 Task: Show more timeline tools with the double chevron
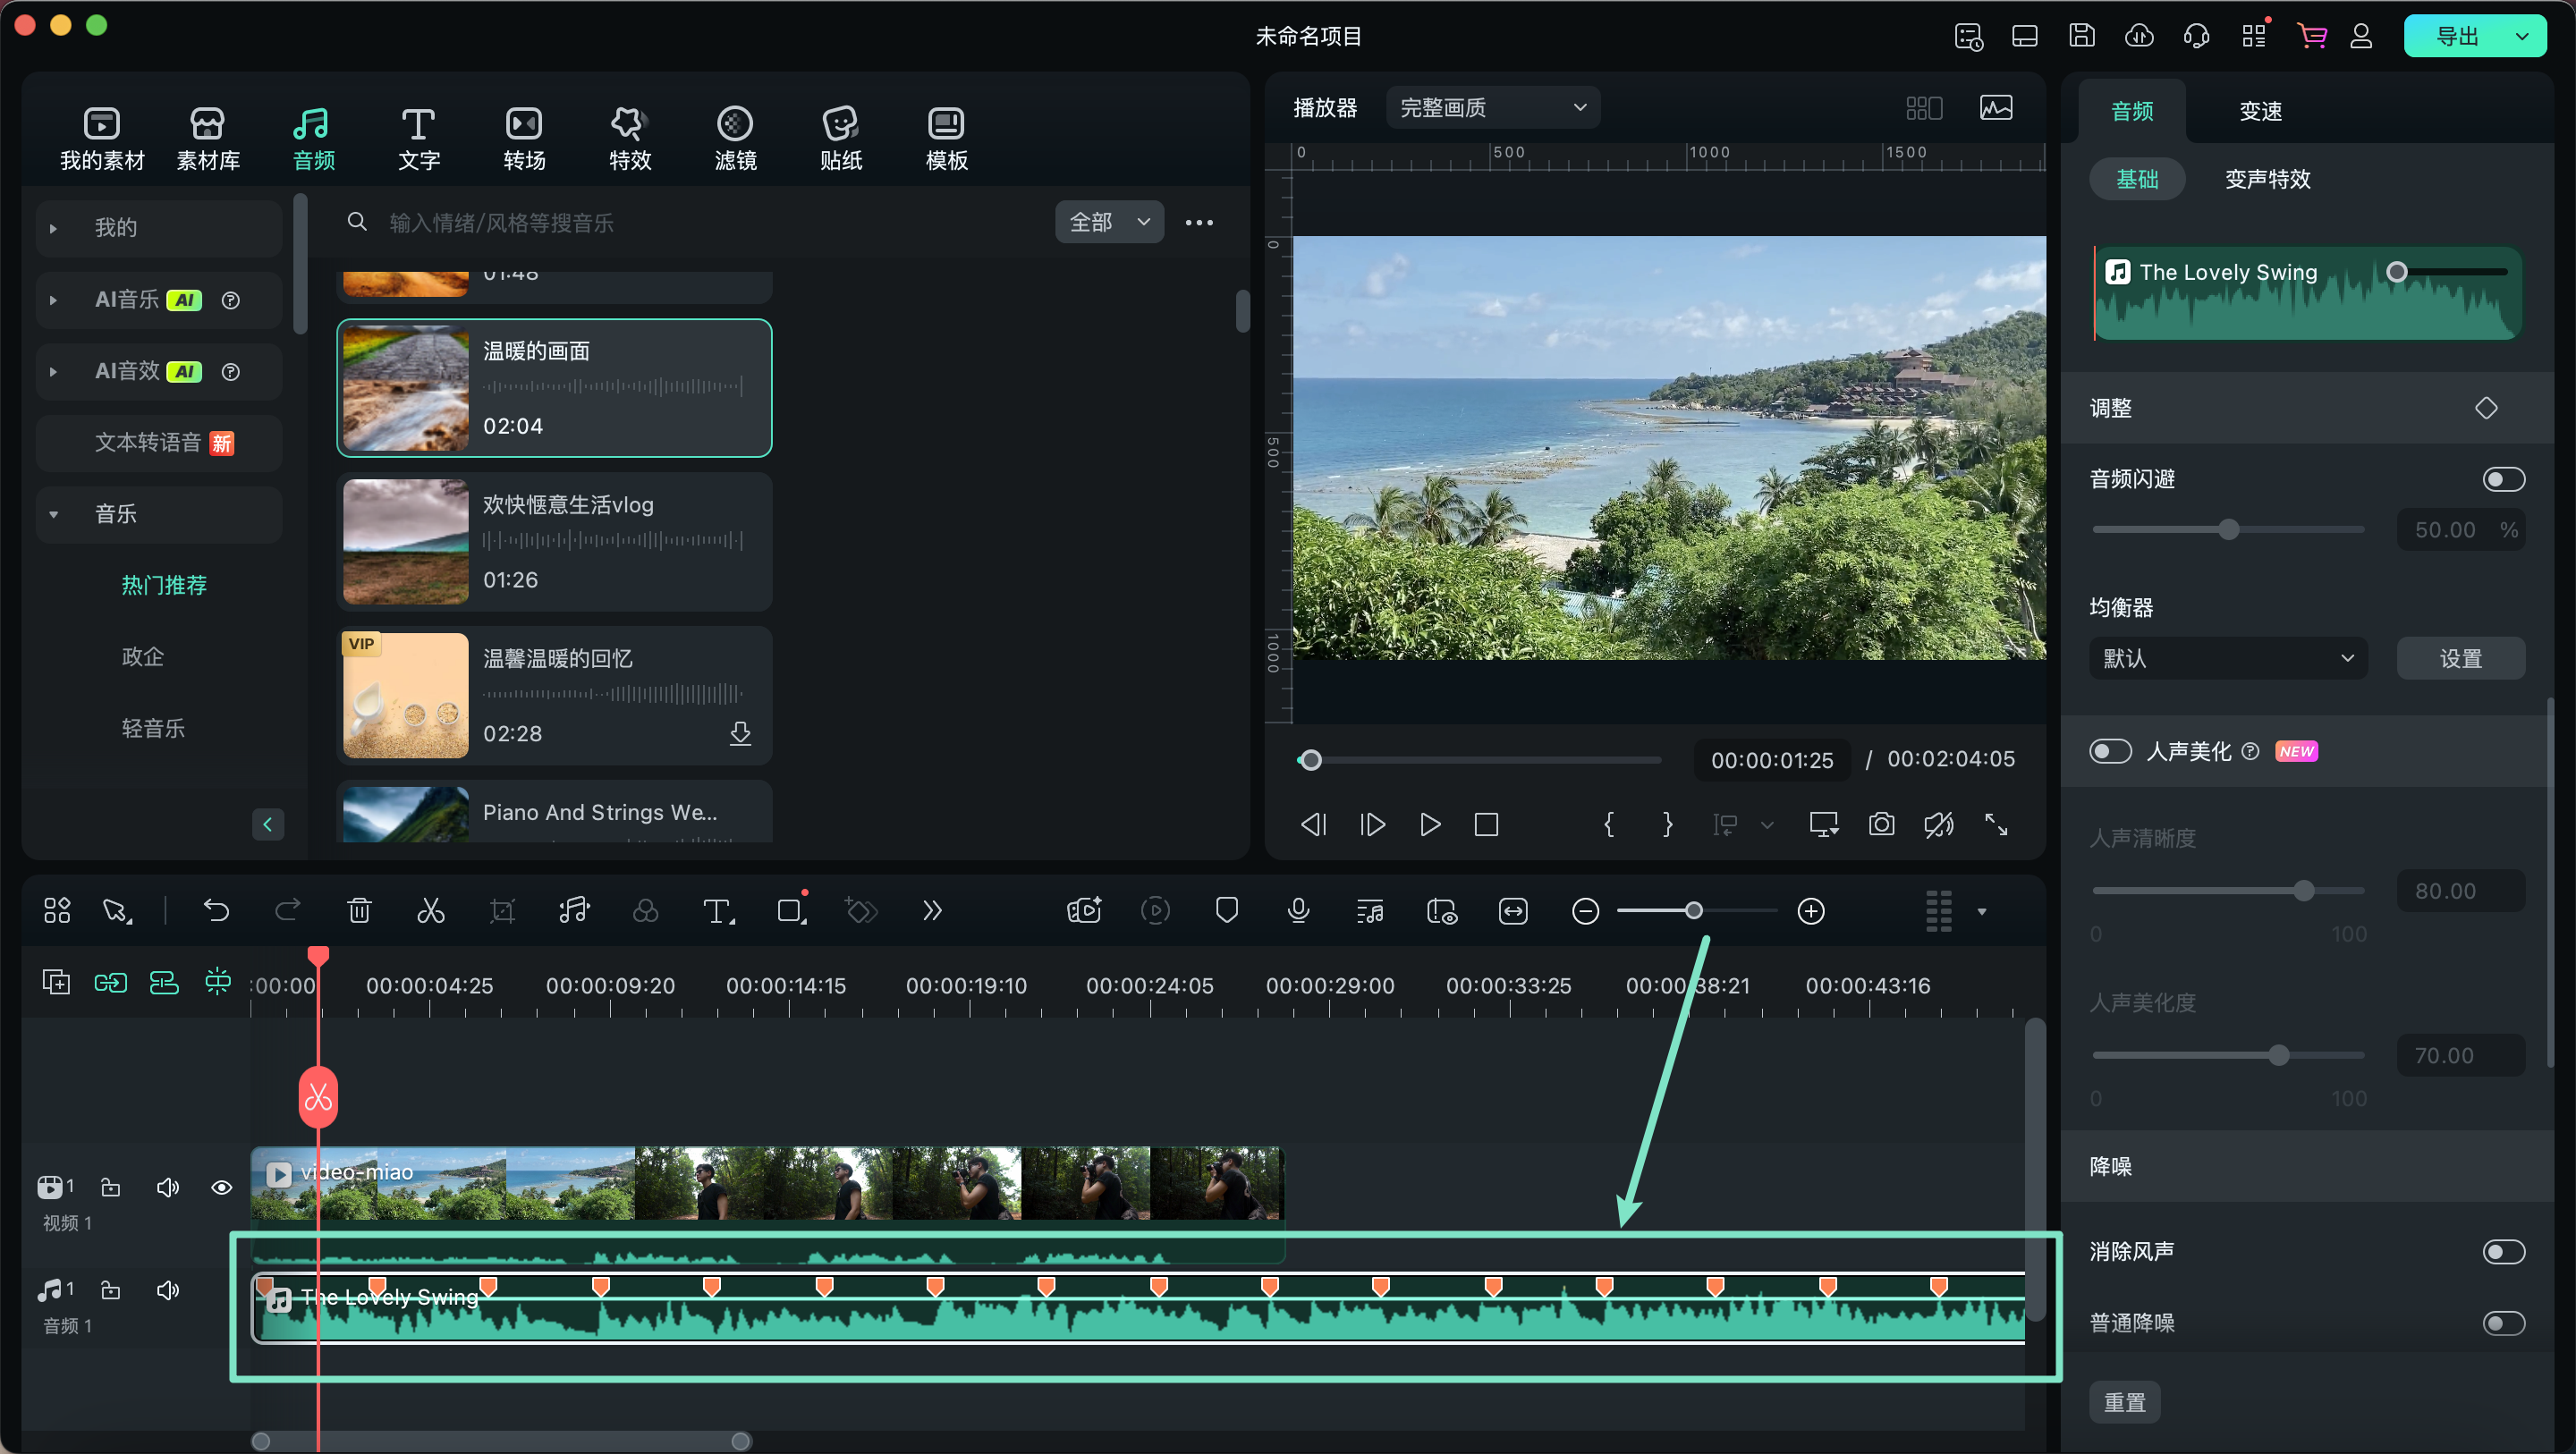pos(932,911)
